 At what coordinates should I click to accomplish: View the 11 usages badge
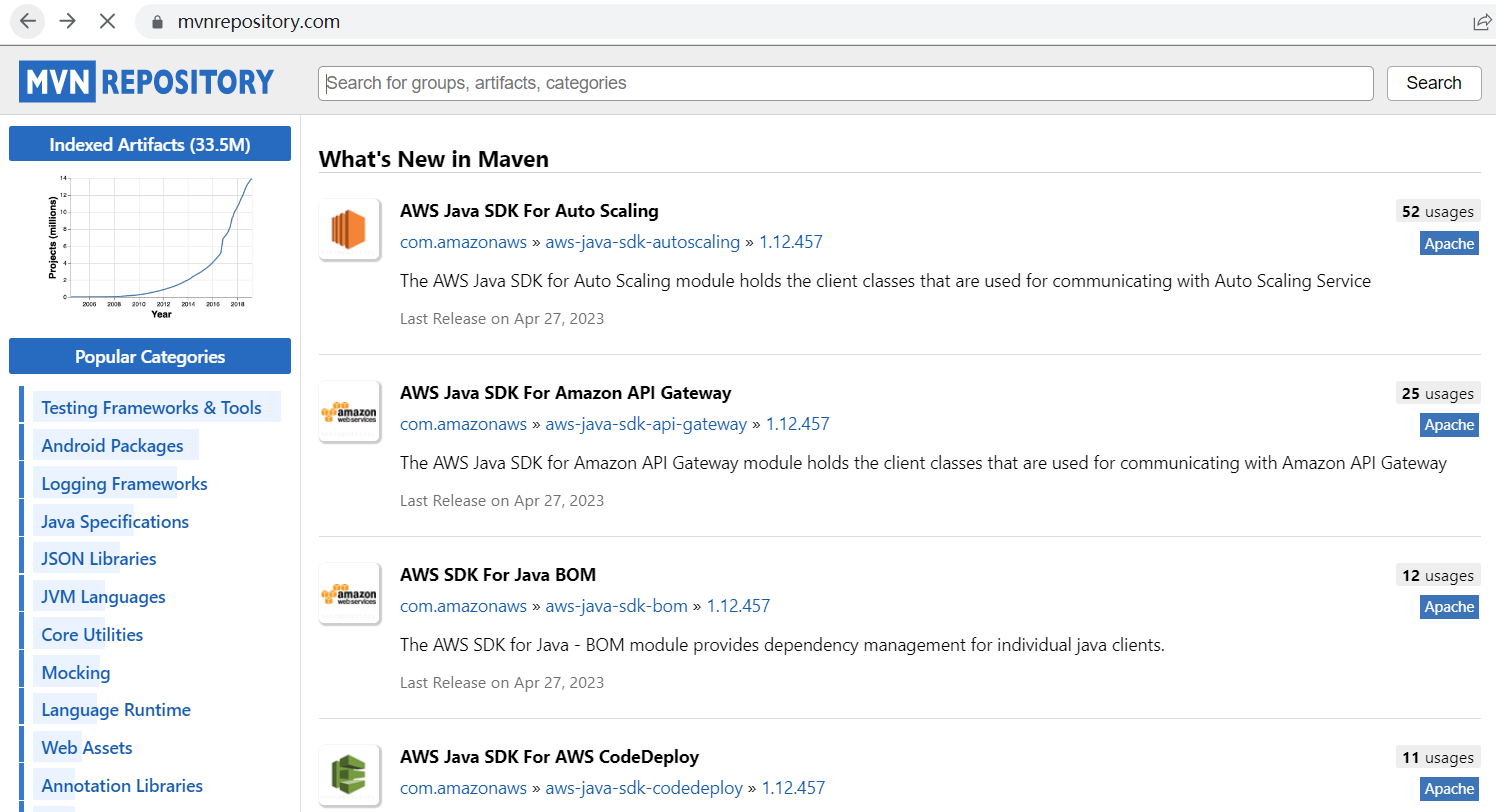coord(1438,757)
